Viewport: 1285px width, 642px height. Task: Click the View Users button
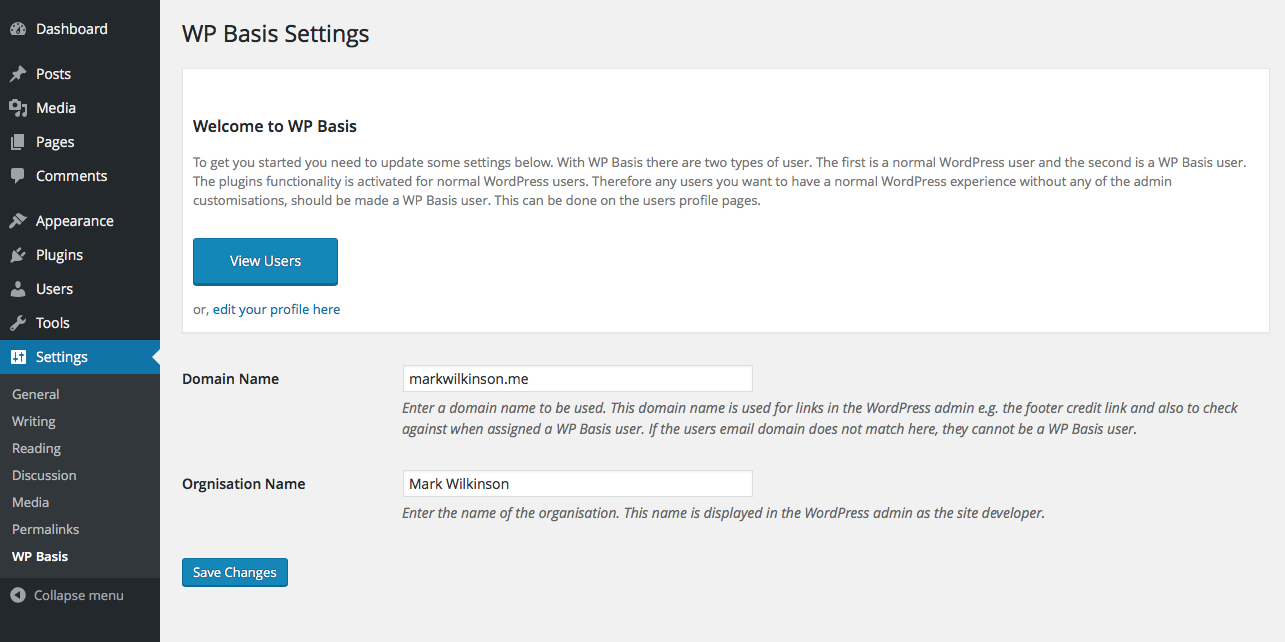click(x=265, y=261)
